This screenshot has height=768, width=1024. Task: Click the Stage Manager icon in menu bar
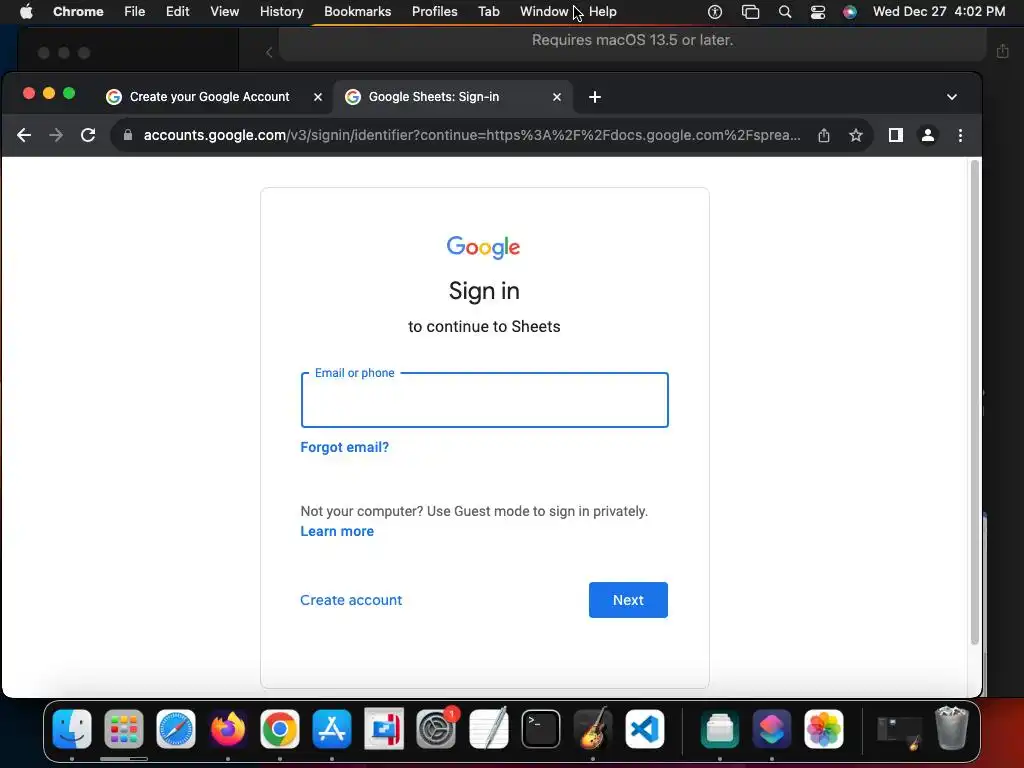pos(751,12)
